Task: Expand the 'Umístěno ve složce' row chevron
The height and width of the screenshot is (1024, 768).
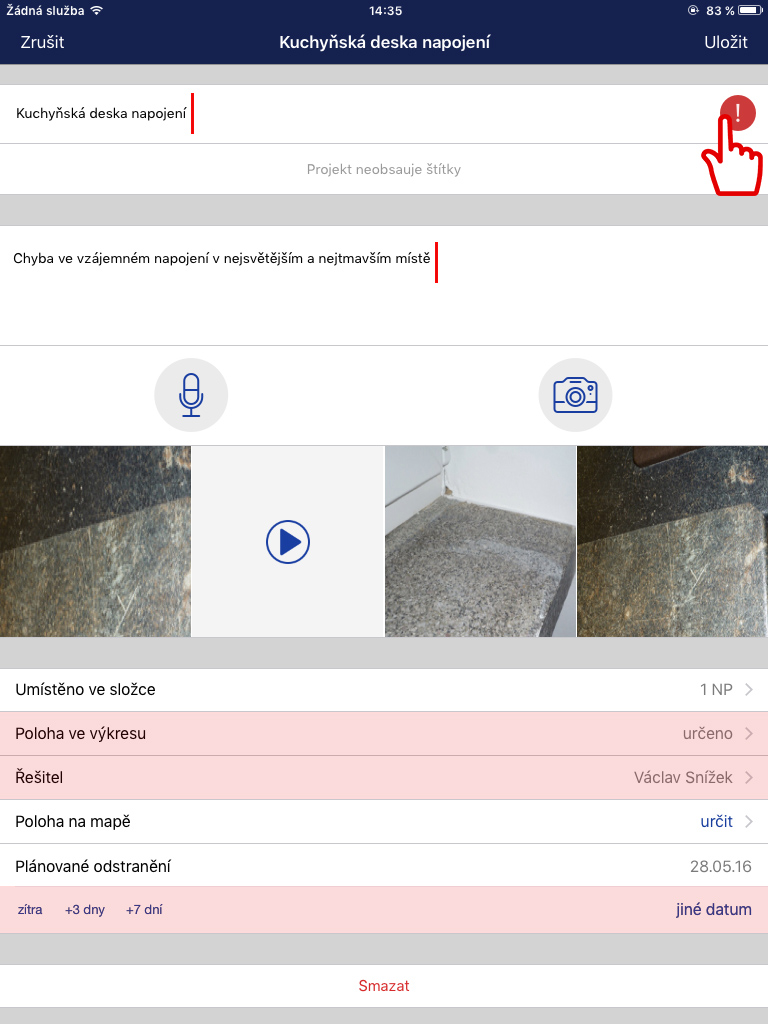Action: [749, 690]
